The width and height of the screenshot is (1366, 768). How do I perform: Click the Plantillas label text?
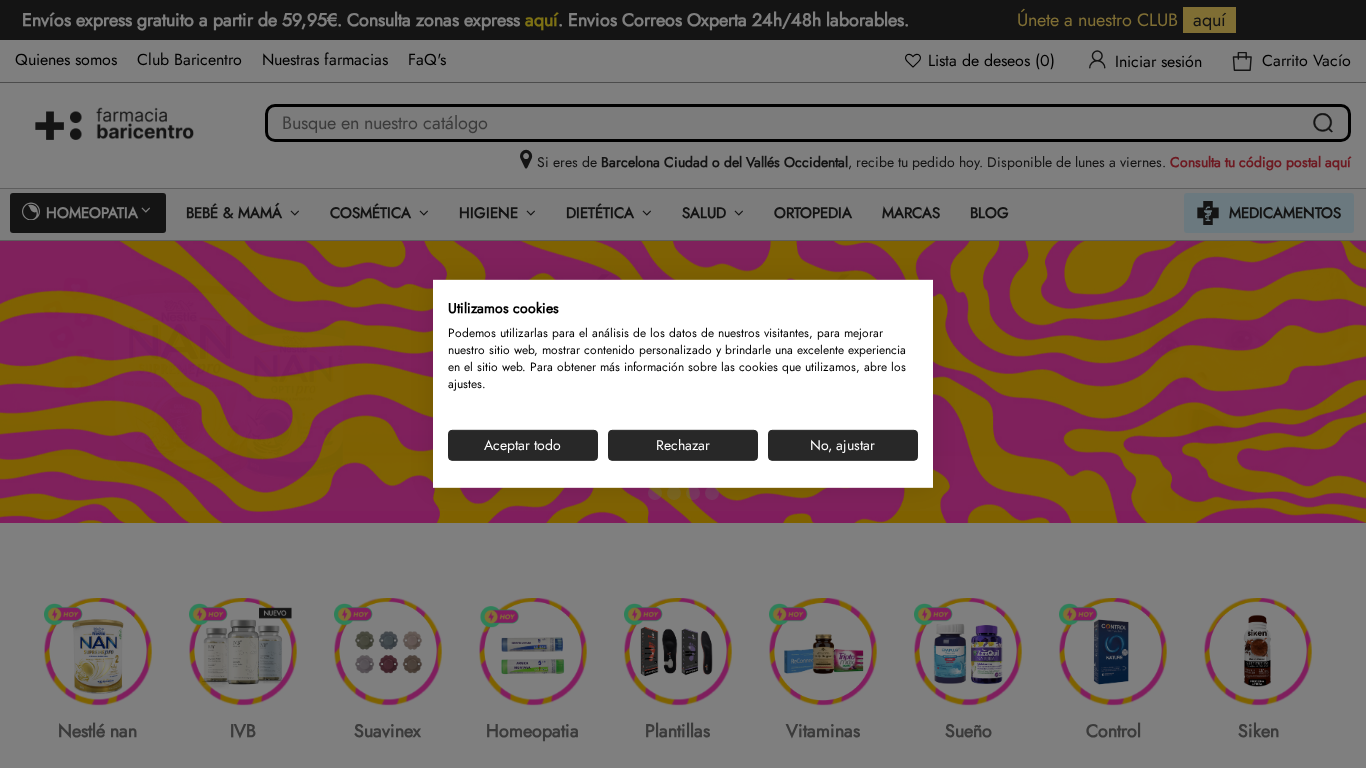tap(678, 731)
